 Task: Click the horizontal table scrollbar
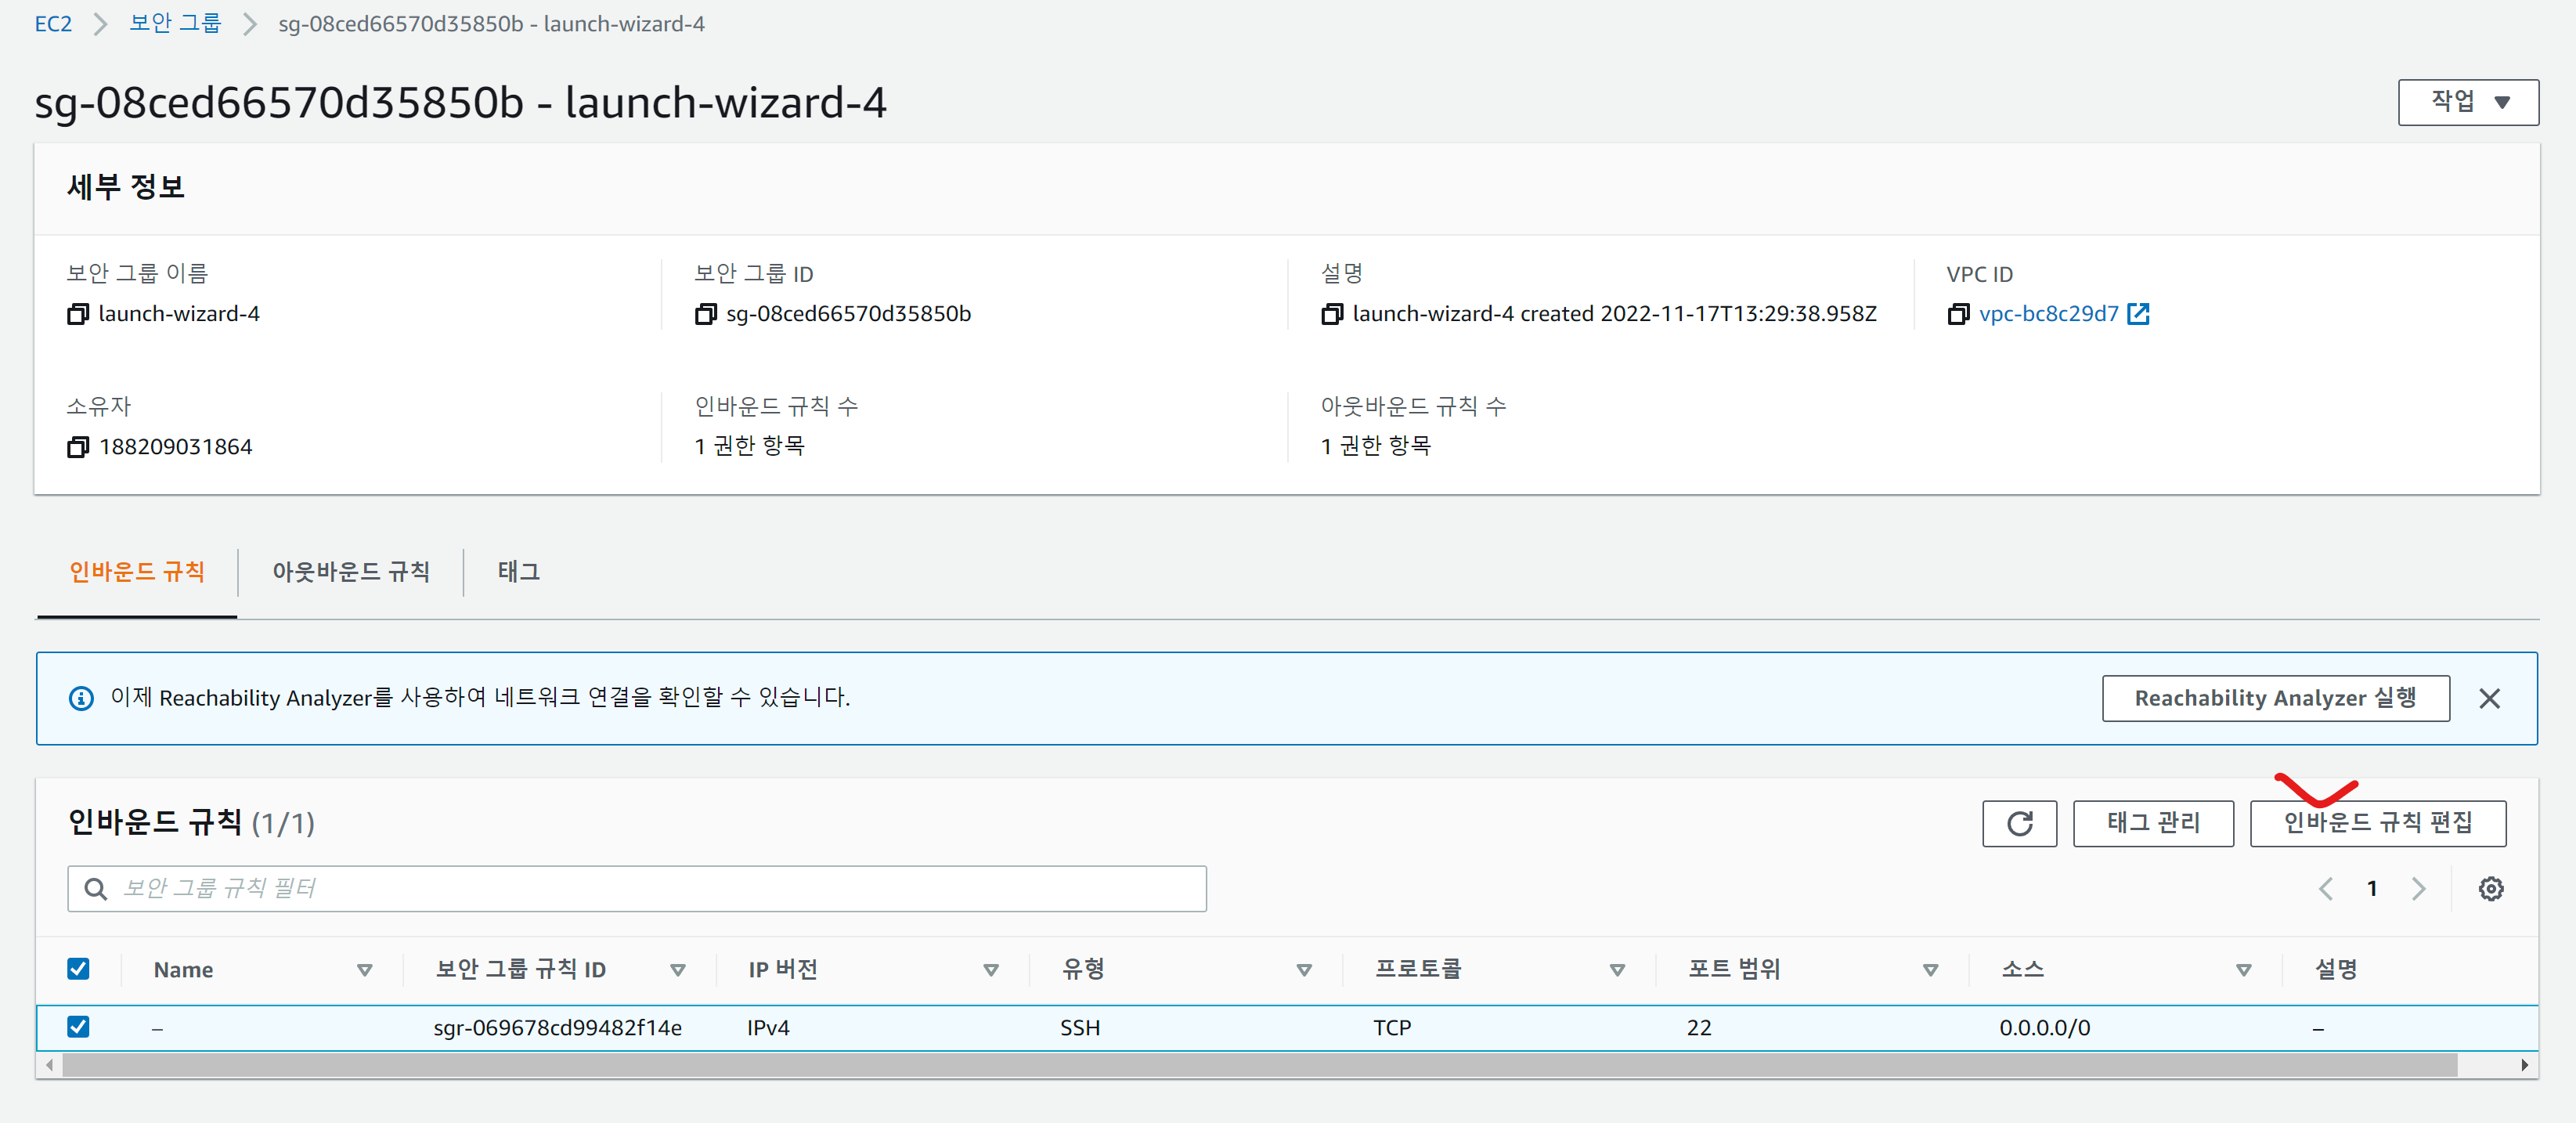pyautogui.click(x=1259, y=1065)
